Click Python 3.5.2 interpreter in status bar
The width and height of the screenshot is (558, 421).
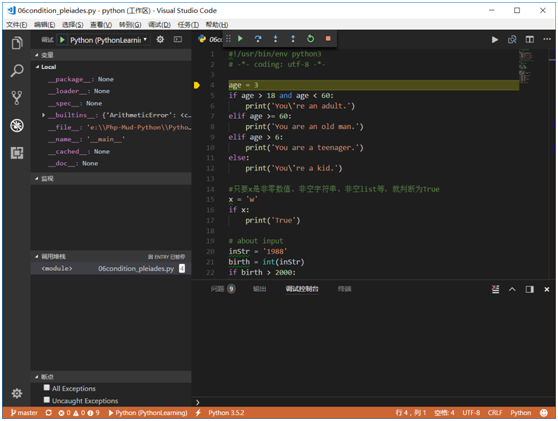(226, 413)
